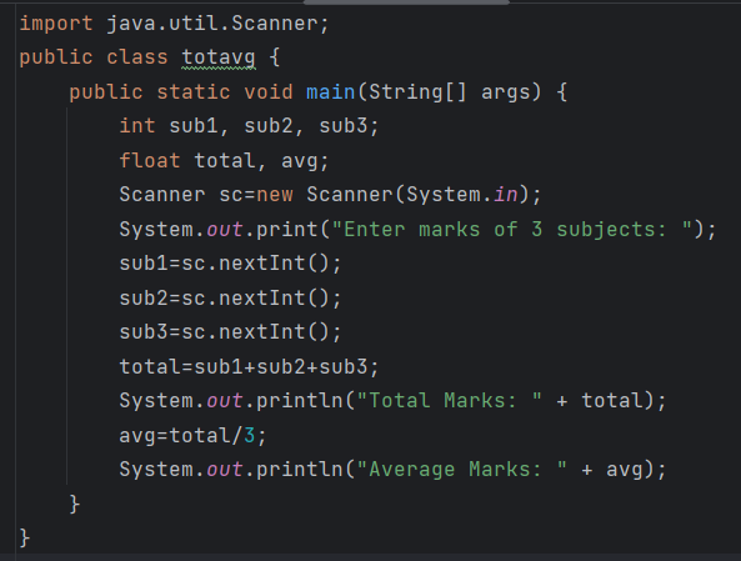Click the "Total Marks: " string literal

[x=449, y=401]
